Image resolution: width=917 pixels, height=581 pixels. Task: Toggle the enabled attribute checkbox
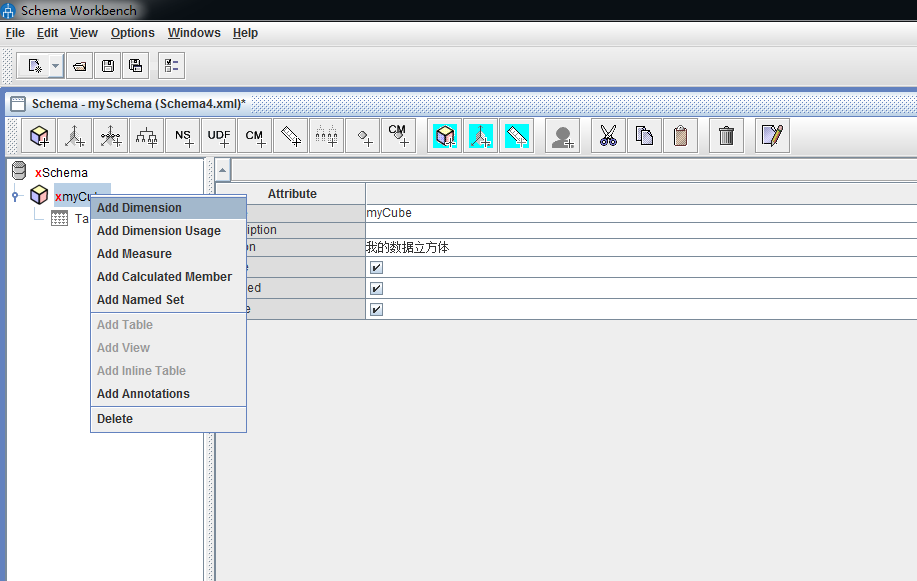point(377,288)
